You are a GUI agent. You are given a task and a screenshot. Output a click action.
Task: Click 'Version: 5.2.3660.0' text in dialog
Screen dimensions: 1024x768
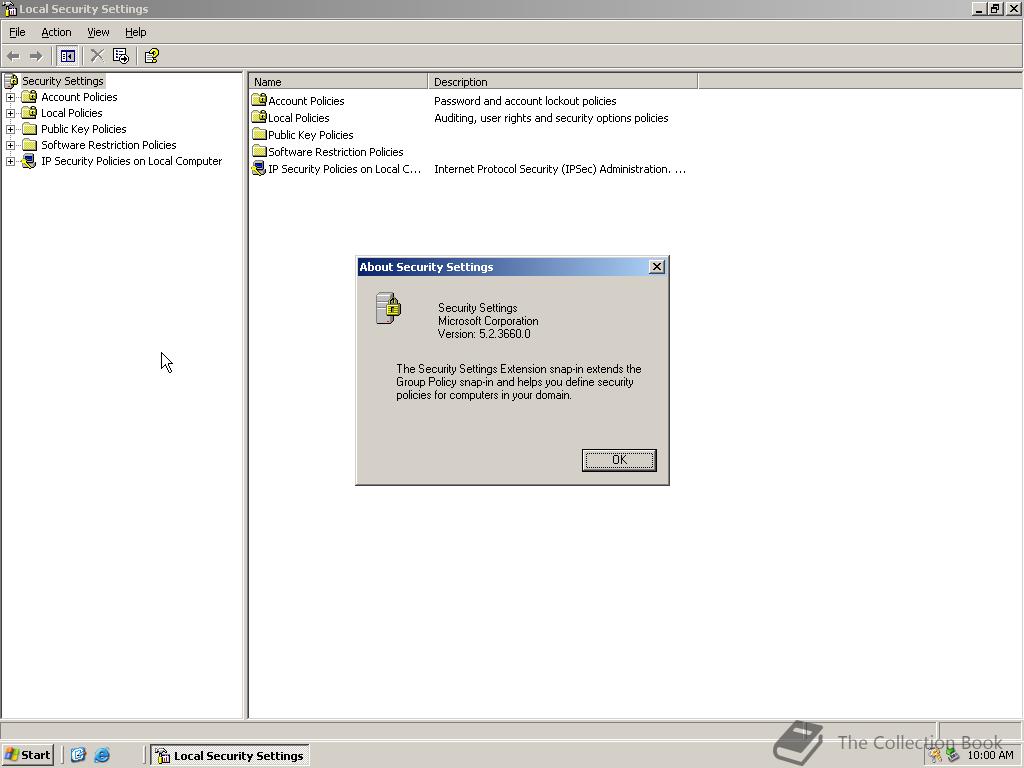tap(484, 334)
